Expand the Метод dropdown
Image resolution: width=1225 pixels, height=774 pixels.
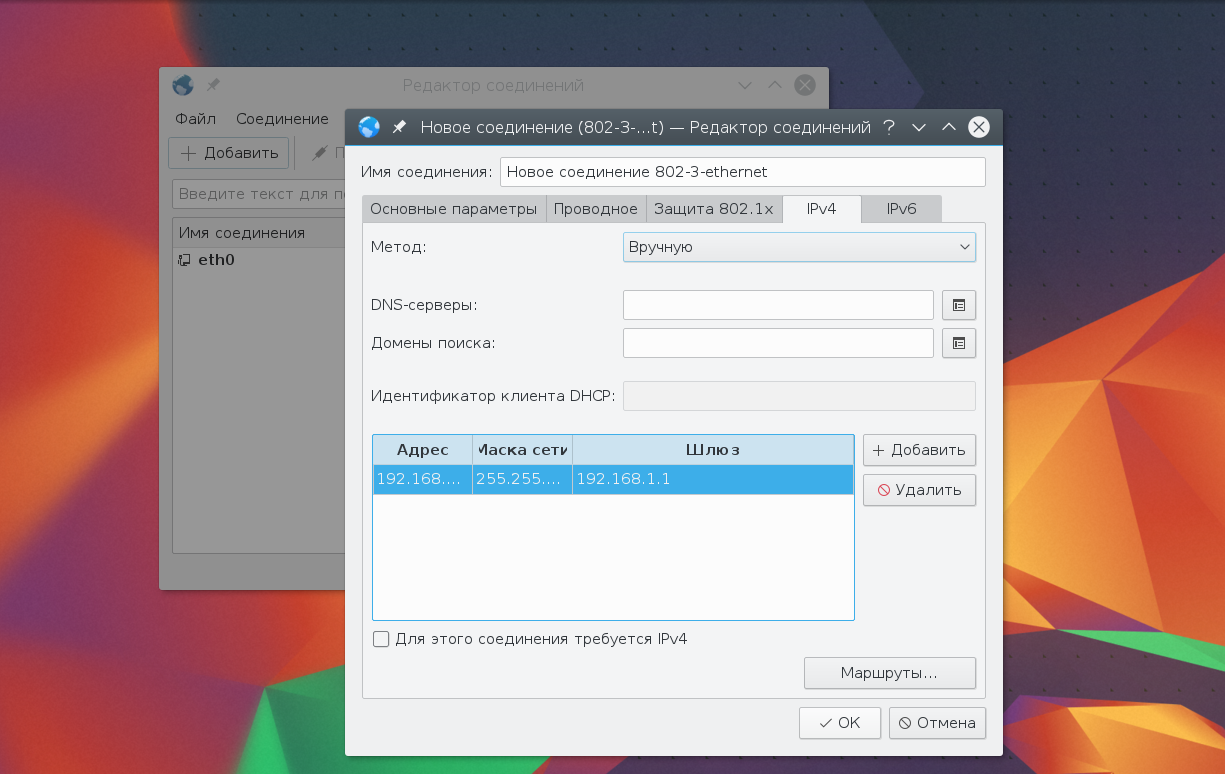tap(798, 247)
